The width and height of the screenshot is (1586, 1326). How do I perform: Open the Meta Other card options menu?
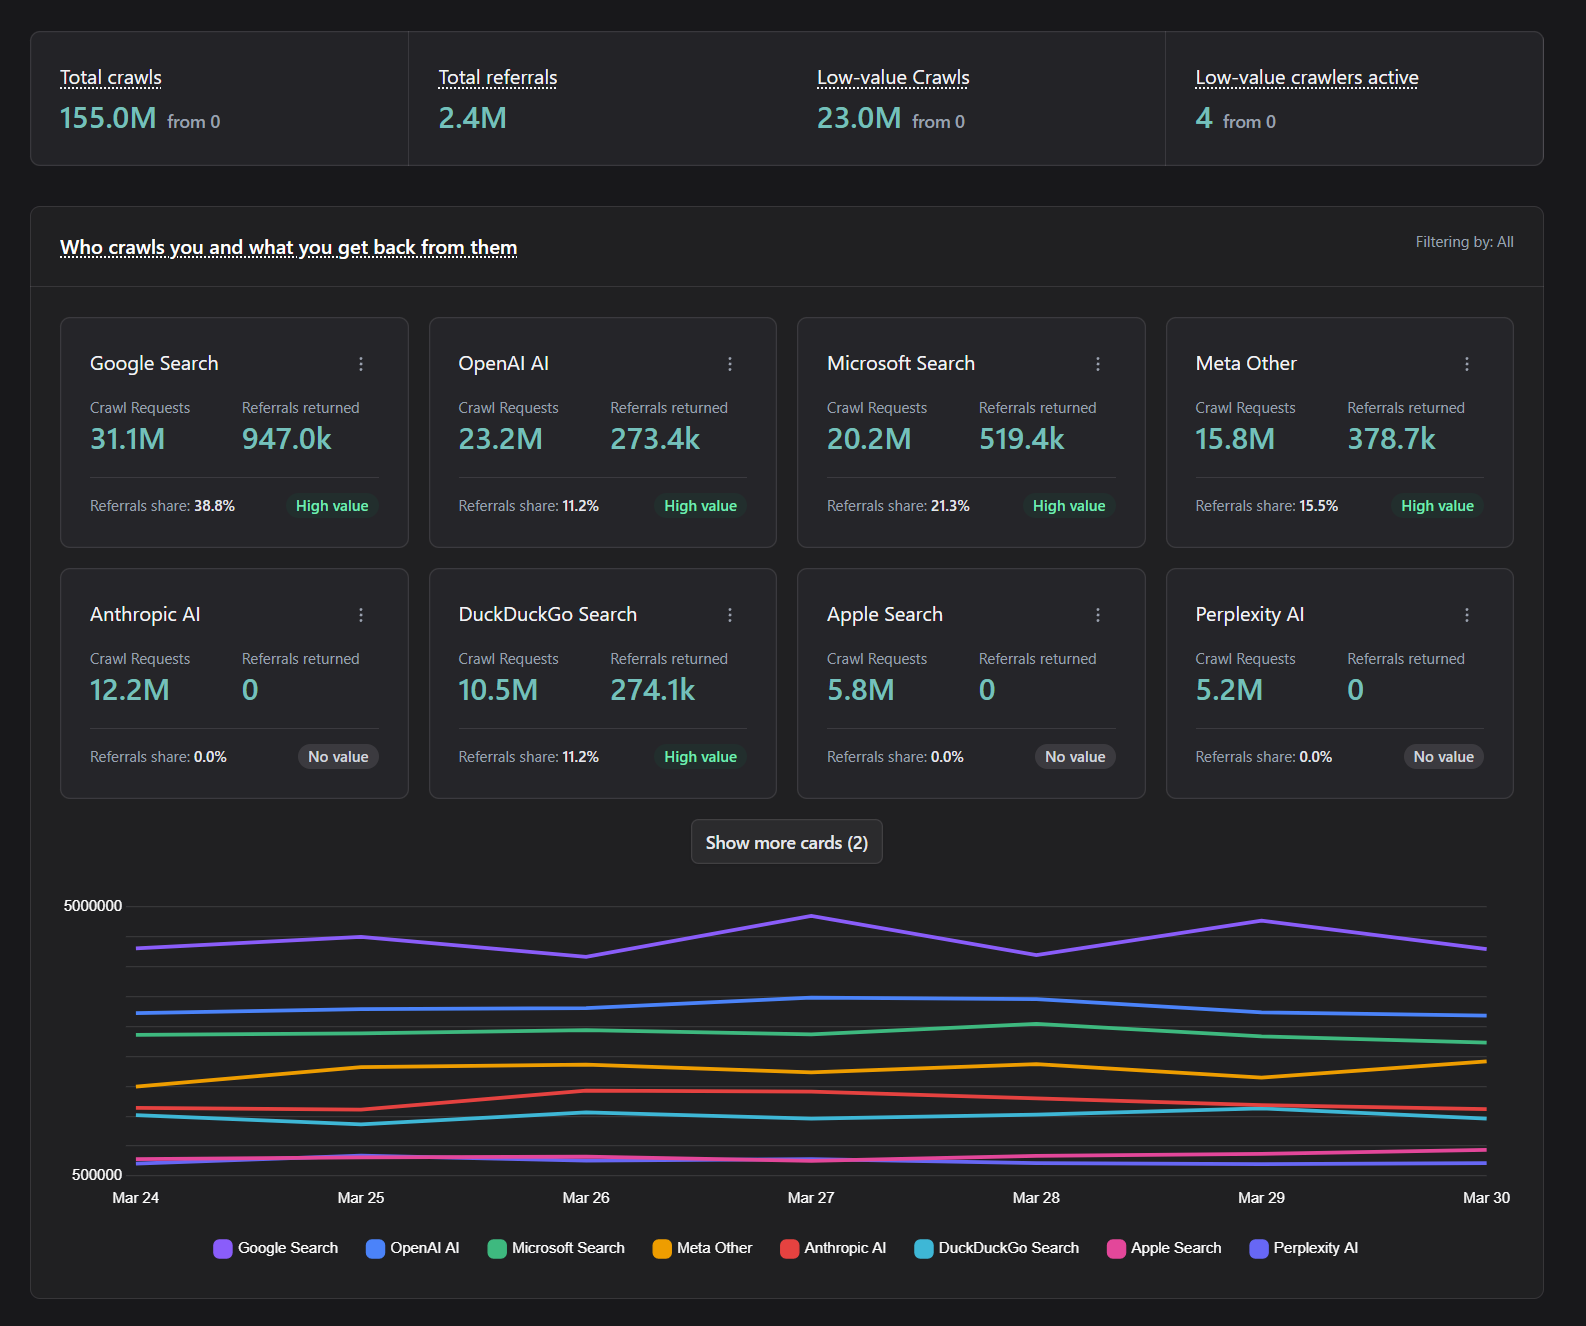pos(1467,364)
